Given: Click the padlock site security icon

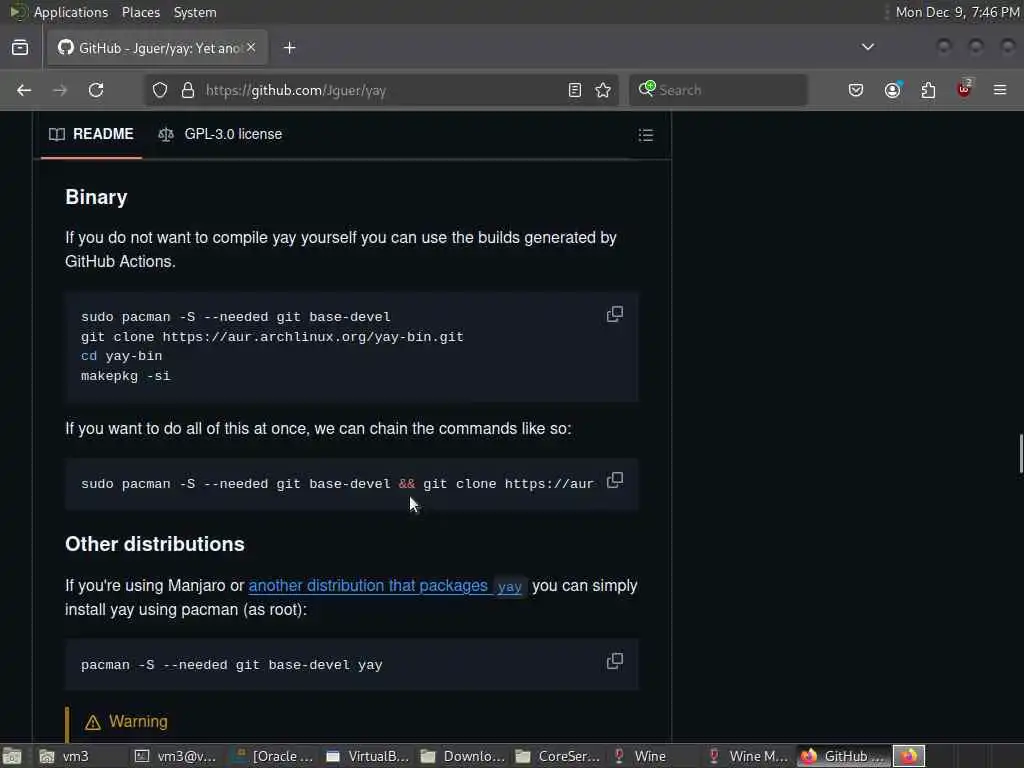Looking at the screenshot, I should coord(188,90).
